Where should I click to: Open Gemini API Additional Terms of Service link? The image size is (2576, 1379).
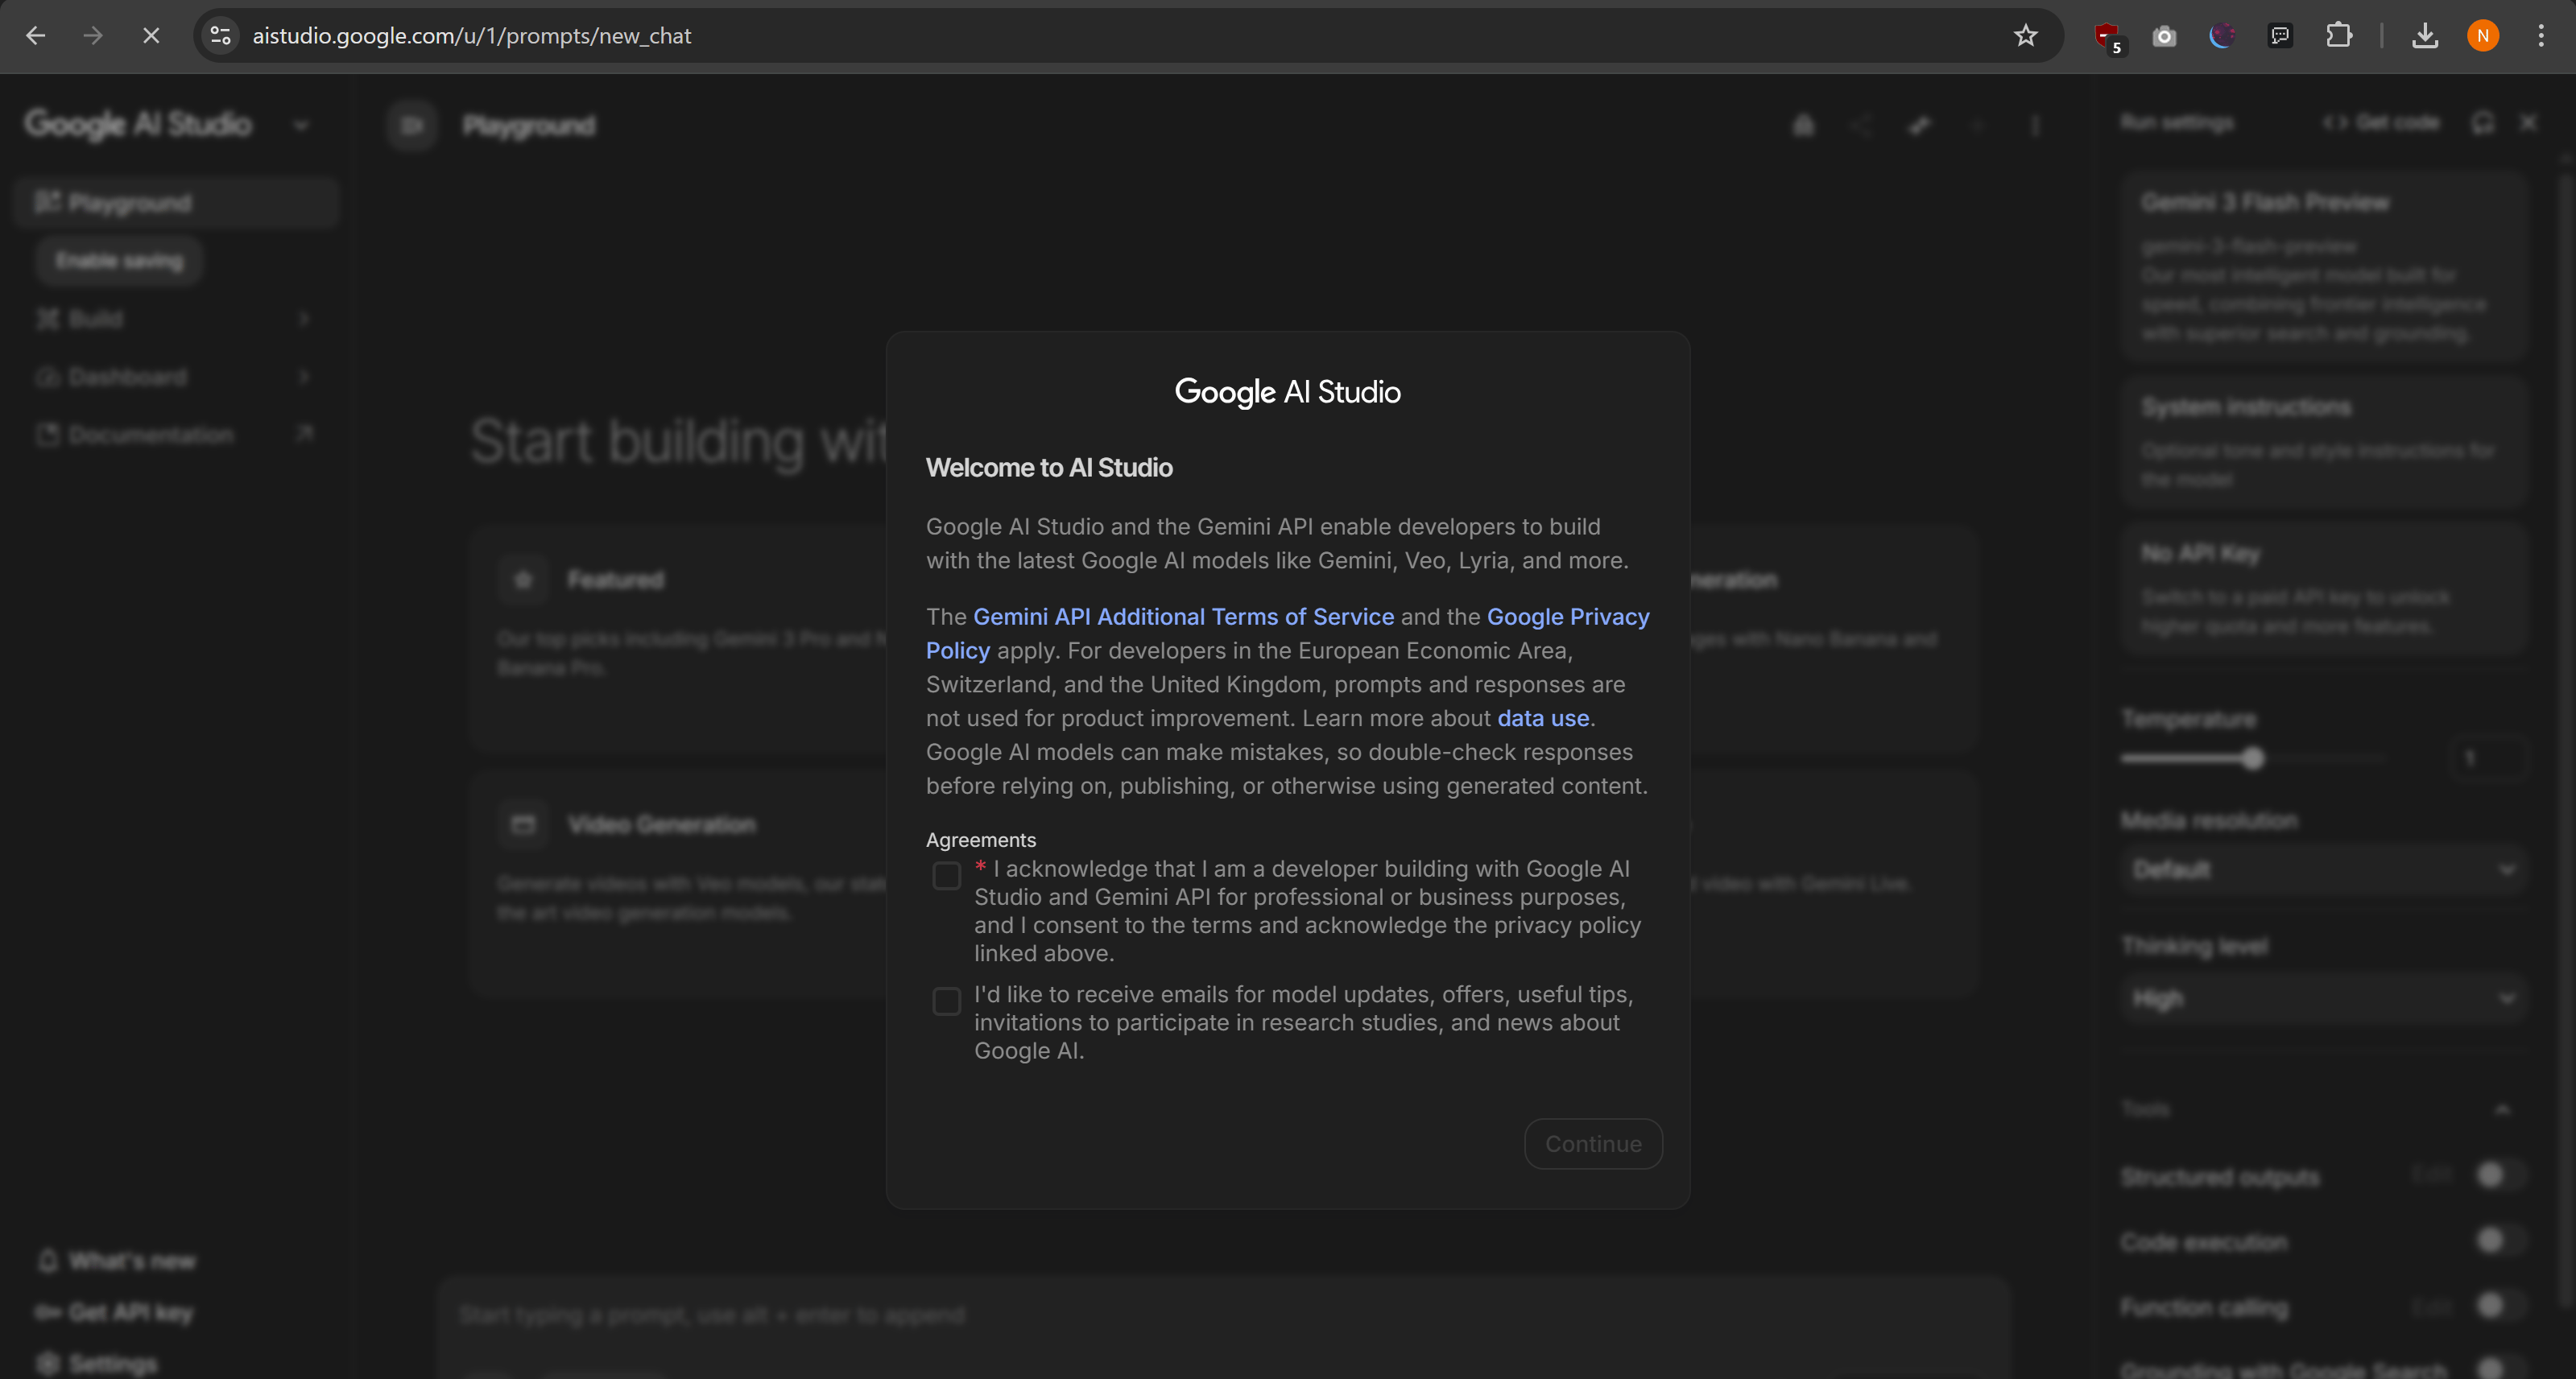[1183, 616]
